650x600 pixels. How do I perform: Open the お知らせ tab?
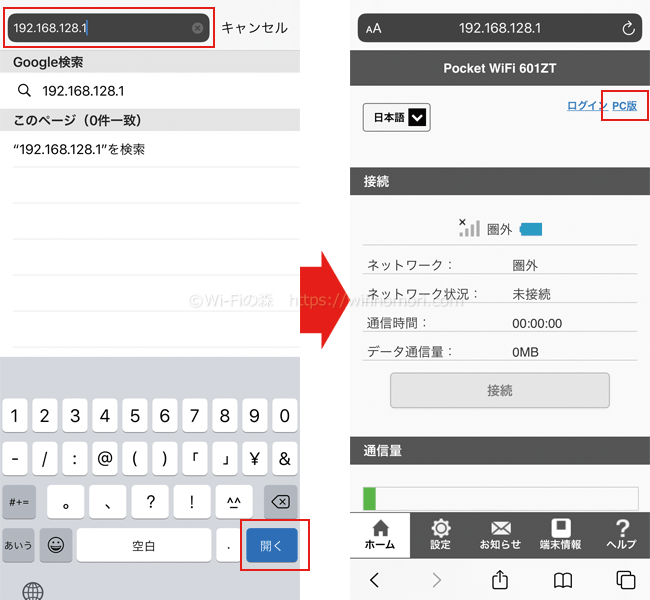500,535
